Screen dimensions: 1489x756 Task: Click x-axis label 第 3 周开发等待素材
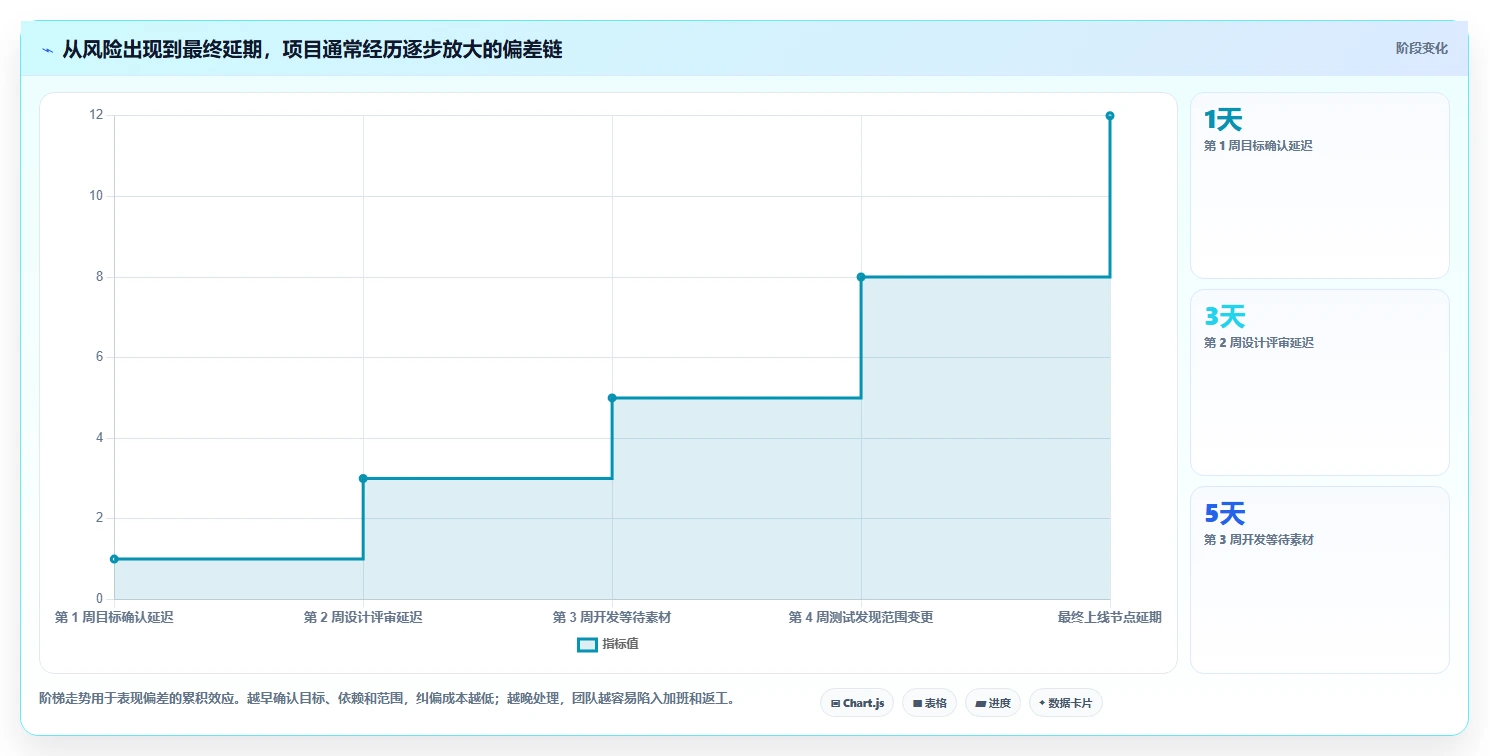tap(612, 617)
